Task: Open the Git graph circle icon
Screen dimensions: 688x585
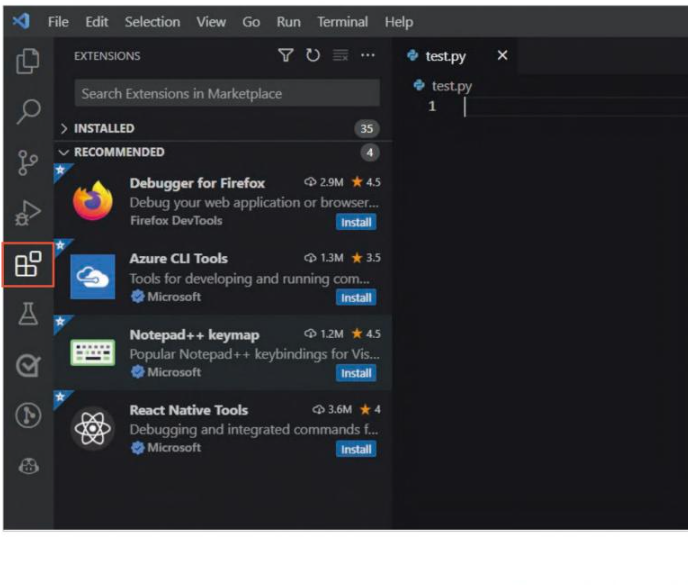Action: click(28, 415)
